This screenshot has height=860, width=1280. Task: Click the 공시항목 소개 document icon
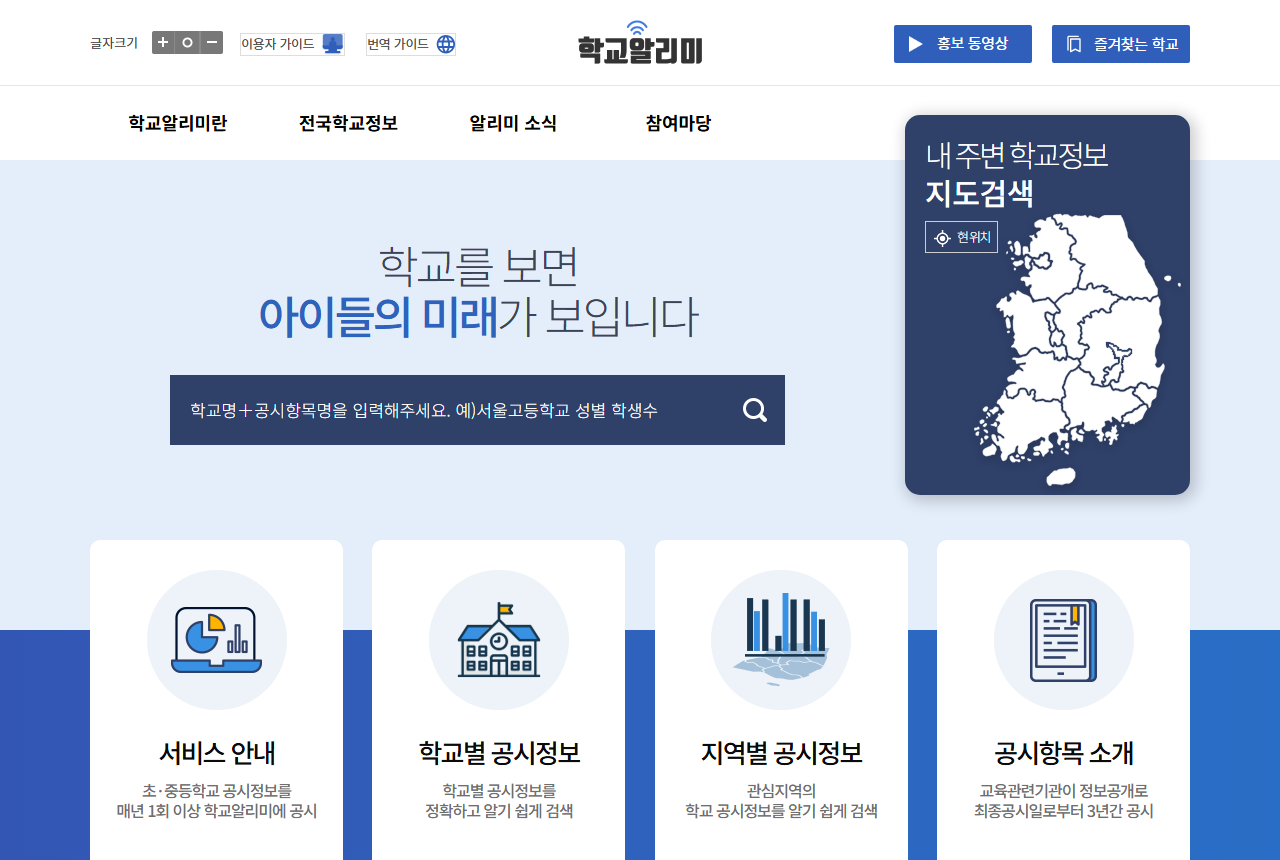pyautogui.click(x=1064, y=640)
